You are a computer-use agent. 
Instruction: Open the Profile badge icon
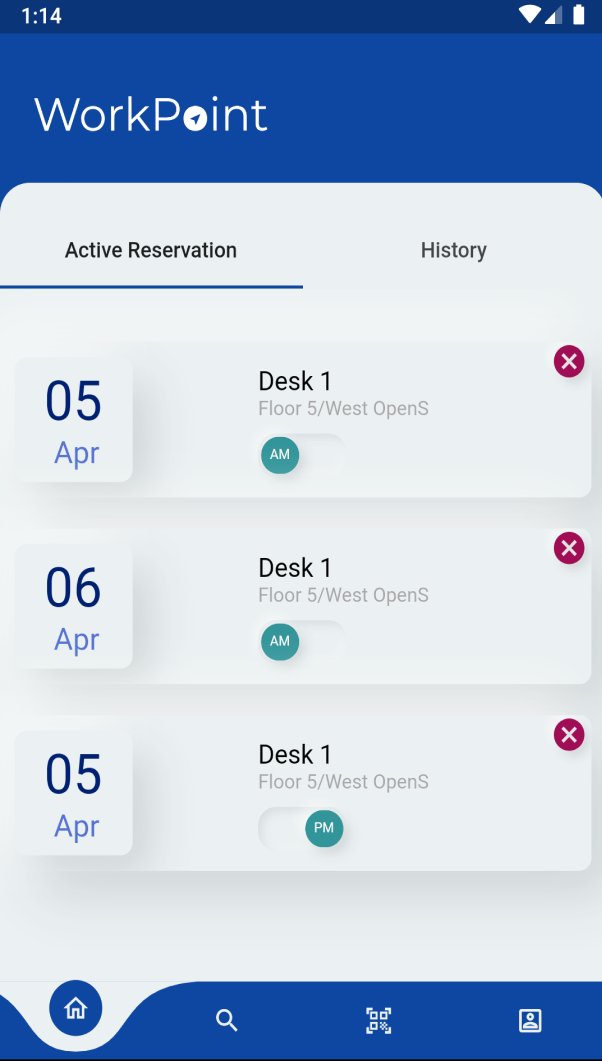point(529,1019)
